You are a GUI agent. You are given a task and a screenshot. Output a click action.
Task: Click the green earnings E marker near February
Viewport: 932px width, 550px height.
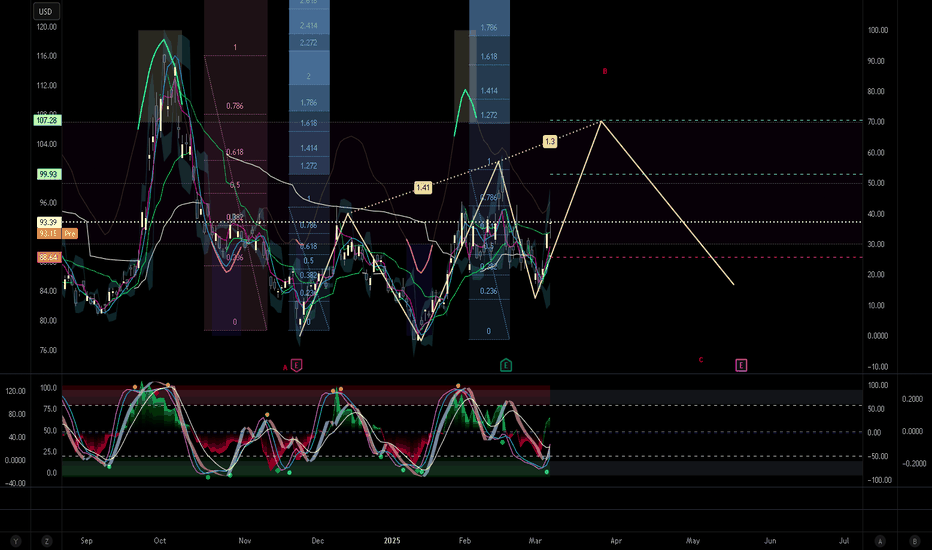click(506, 365)
